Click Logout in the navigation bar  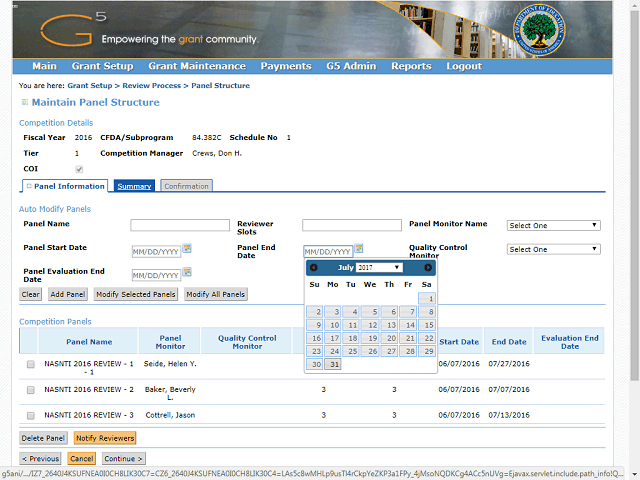[464, 66]
